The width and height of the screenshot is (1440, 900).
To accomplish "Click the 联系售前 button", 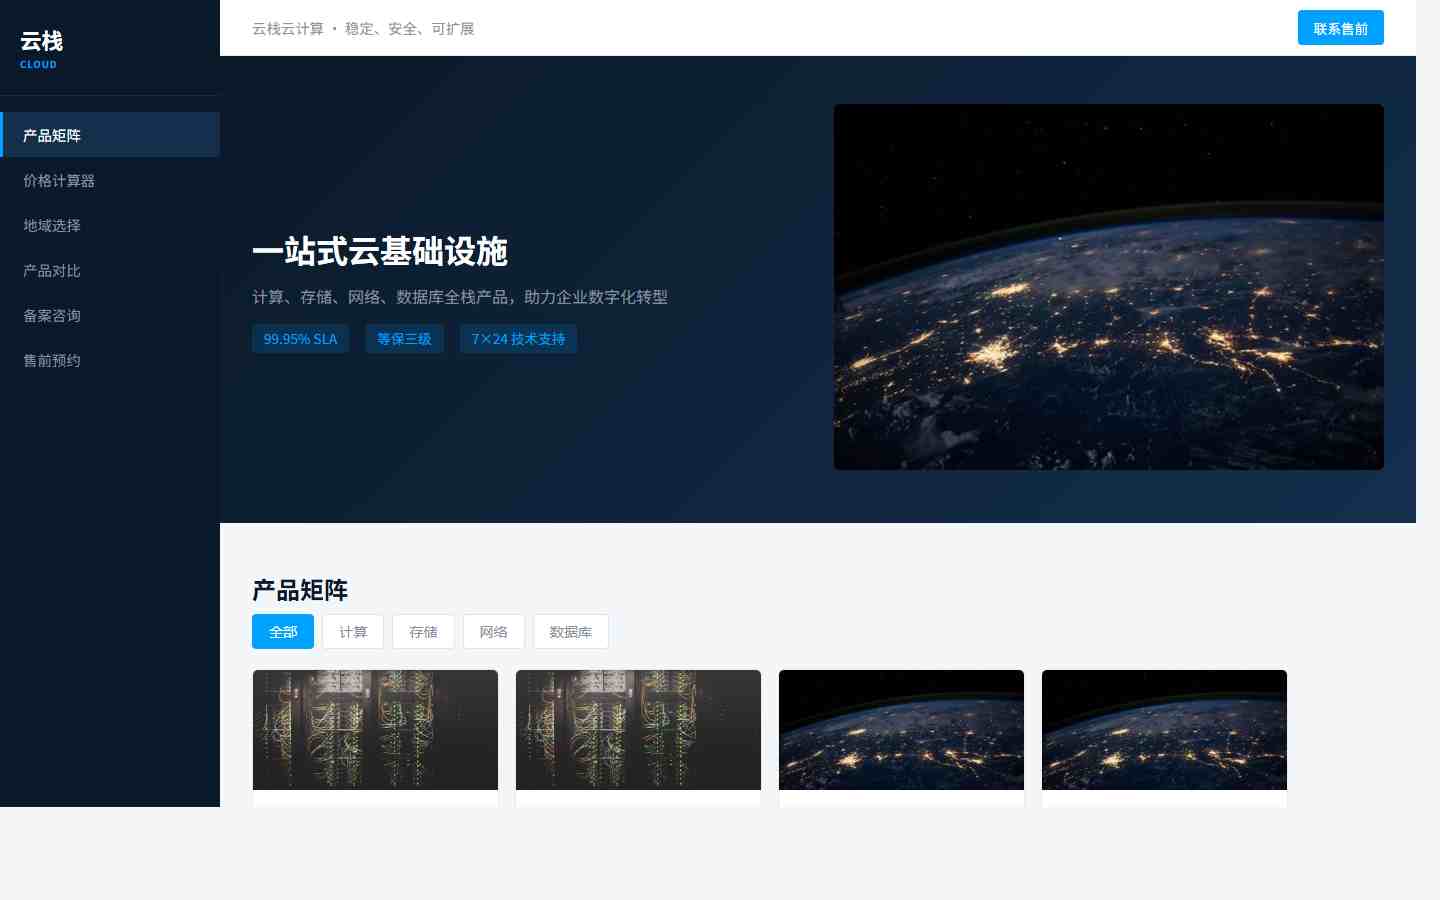I will [x=1340, y=28].
